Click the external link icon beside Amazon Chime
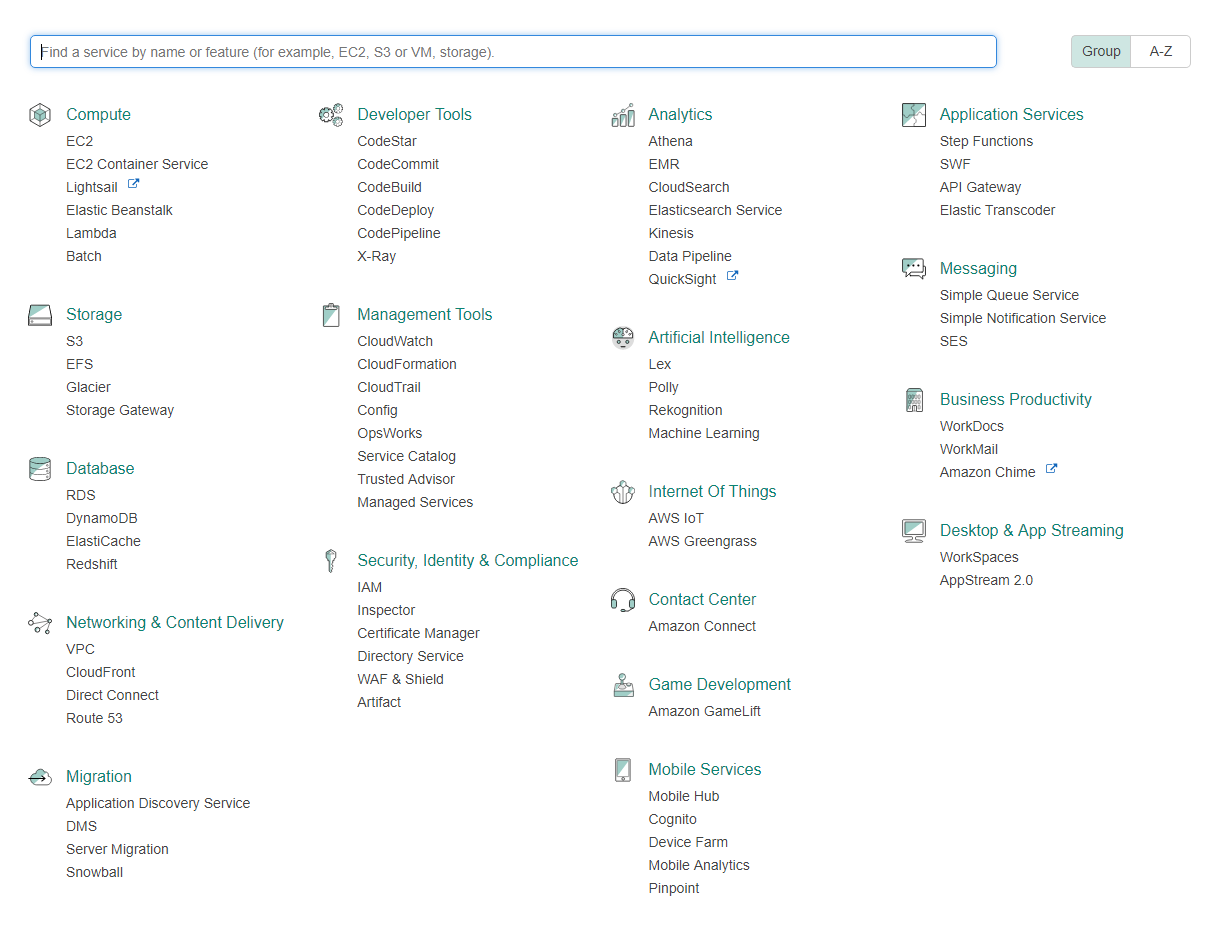The image size is (1223, 928). pos(1052,469)
